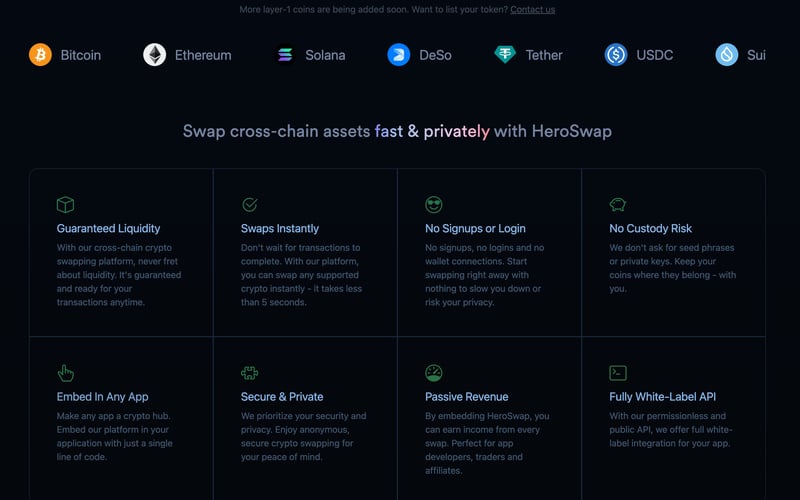Click the Solana label

pyautogui.click(x=325, y=55)
